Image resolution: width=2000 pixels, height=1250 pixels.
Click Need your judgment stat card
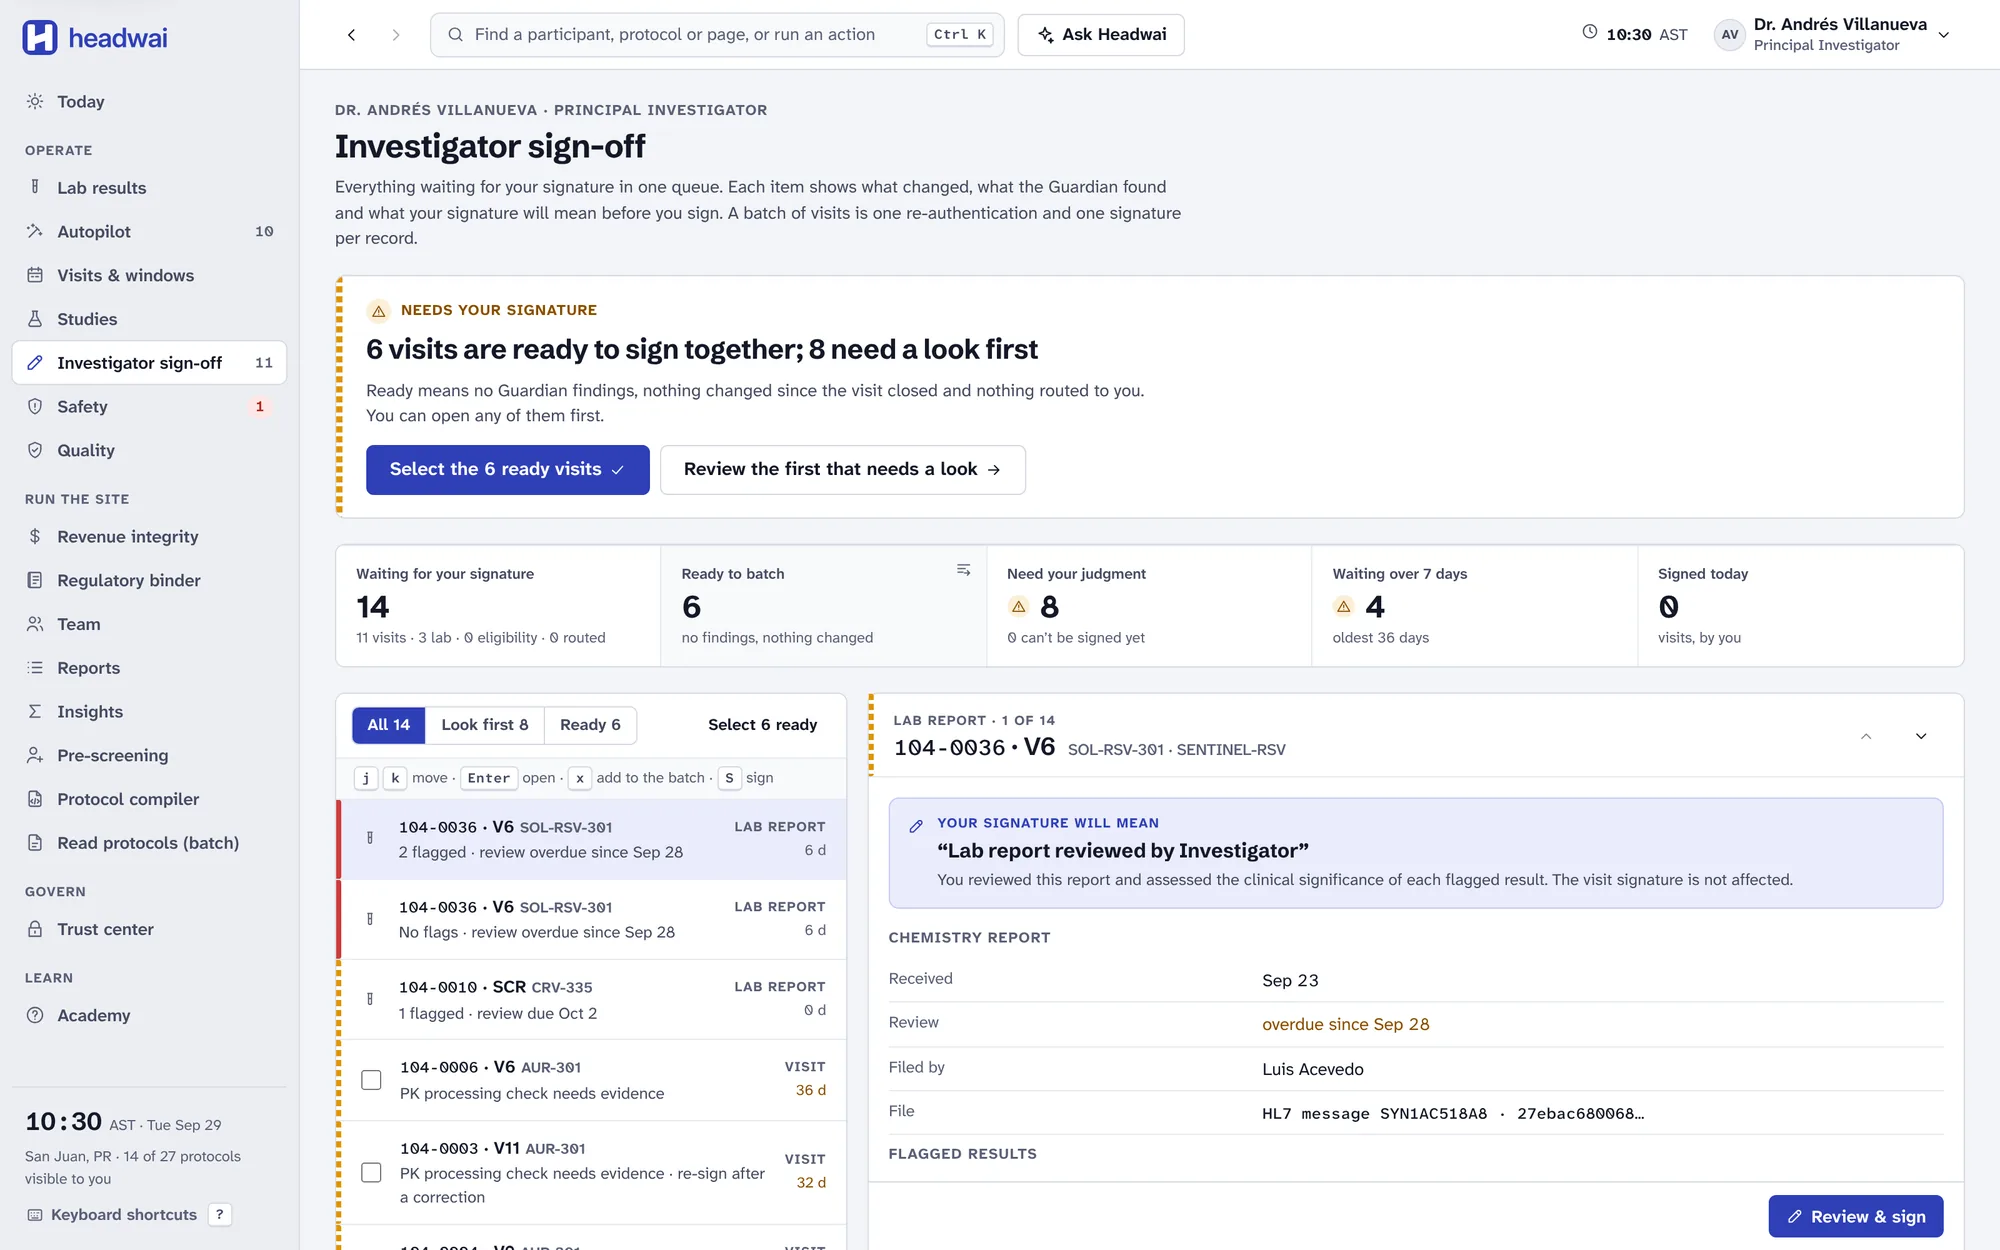(1149, 606)
